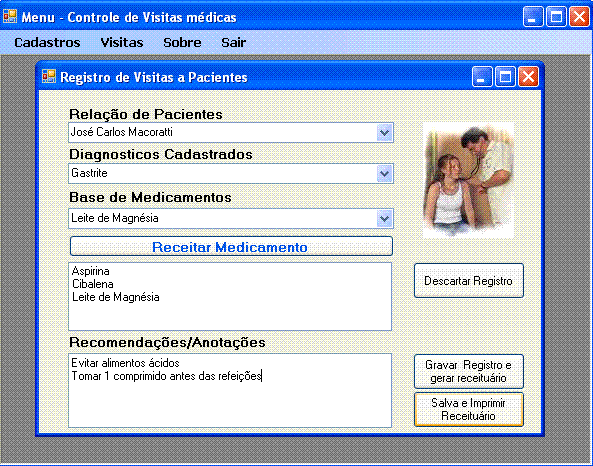Click Salva e Imprimir Receituário button
Screen dimensions: 593x466
coord(469,410)
